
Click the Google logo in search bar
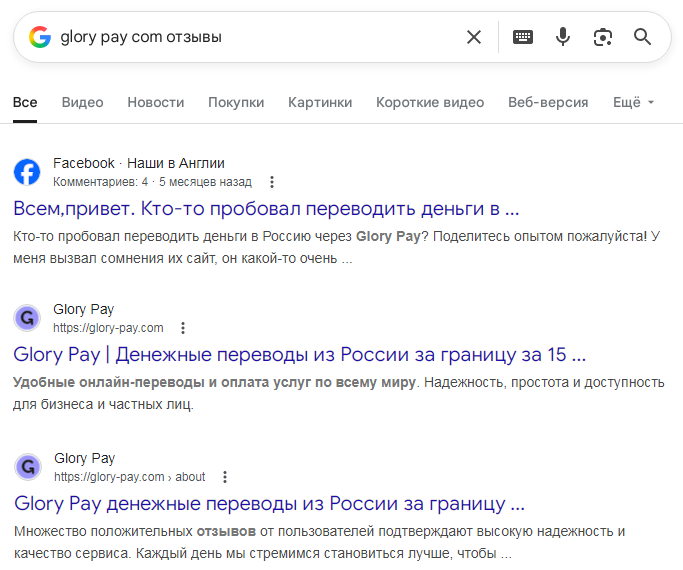[x=40, y=37]
